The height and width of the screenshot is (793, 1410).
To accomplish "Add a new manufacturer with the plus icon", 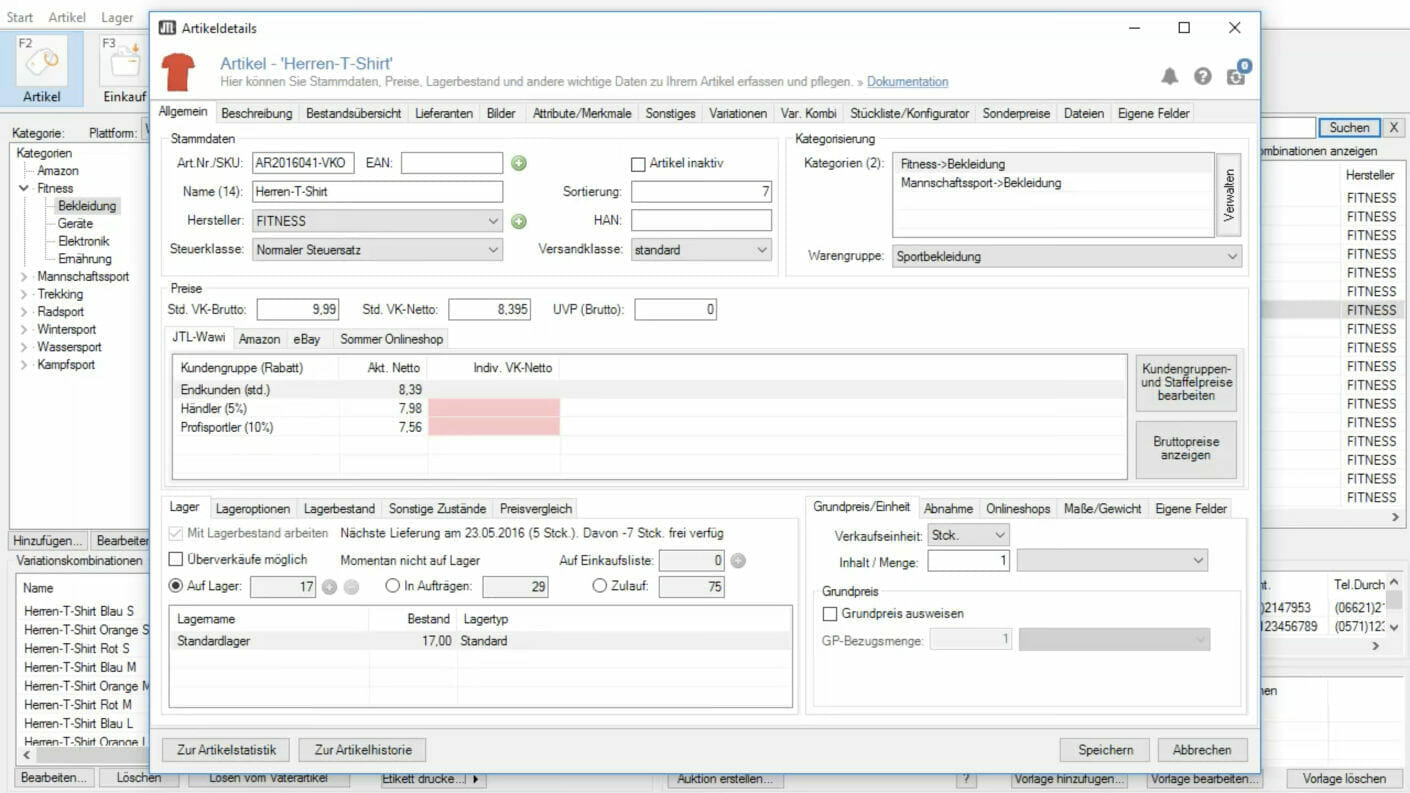I will (x=518, y=220).
